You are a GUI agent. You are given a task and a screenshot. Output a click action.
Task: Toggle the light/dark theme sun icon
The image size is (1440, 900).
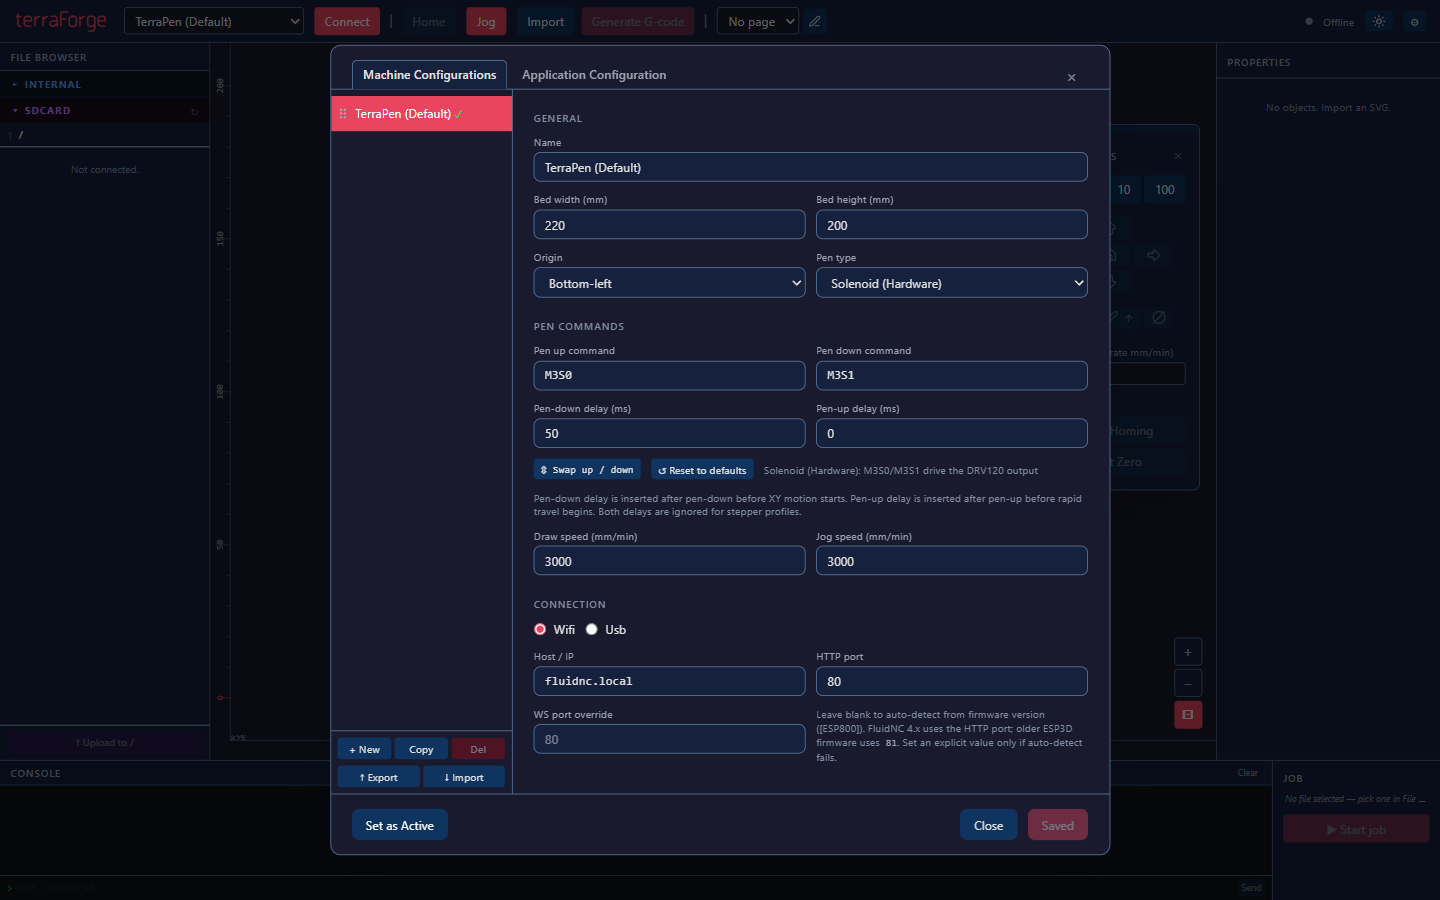(x=1379, y=21)
